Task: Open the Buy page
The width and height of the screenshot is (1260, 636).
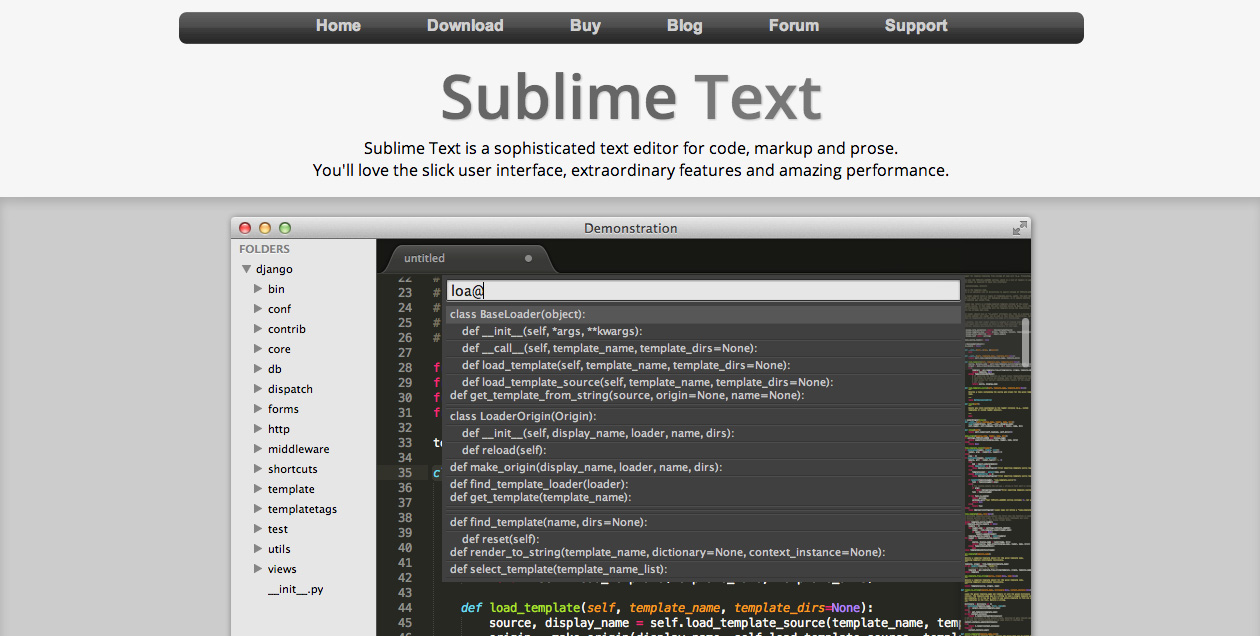Action: tap(585, 26)
